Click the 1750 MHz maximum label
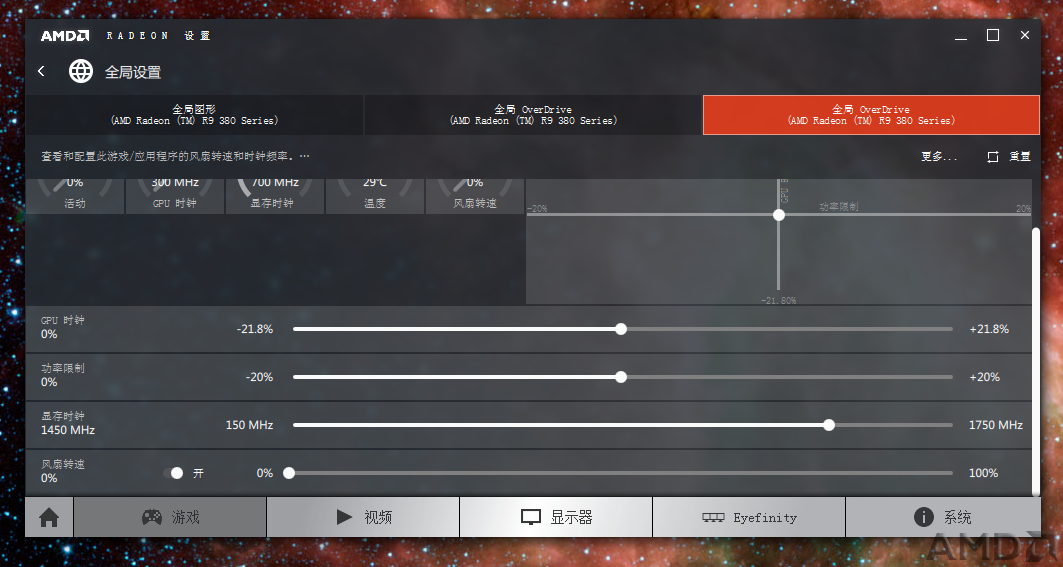 point(996,425)
